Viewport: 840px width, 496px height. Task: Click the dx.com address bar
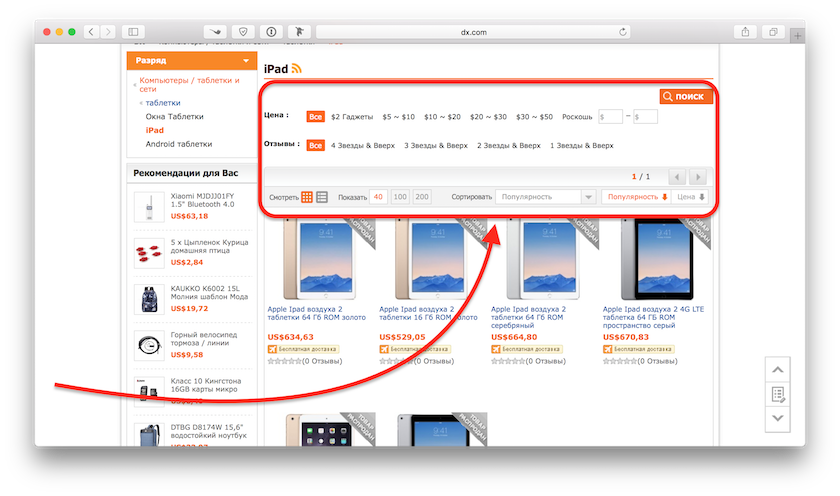point(473,32)
